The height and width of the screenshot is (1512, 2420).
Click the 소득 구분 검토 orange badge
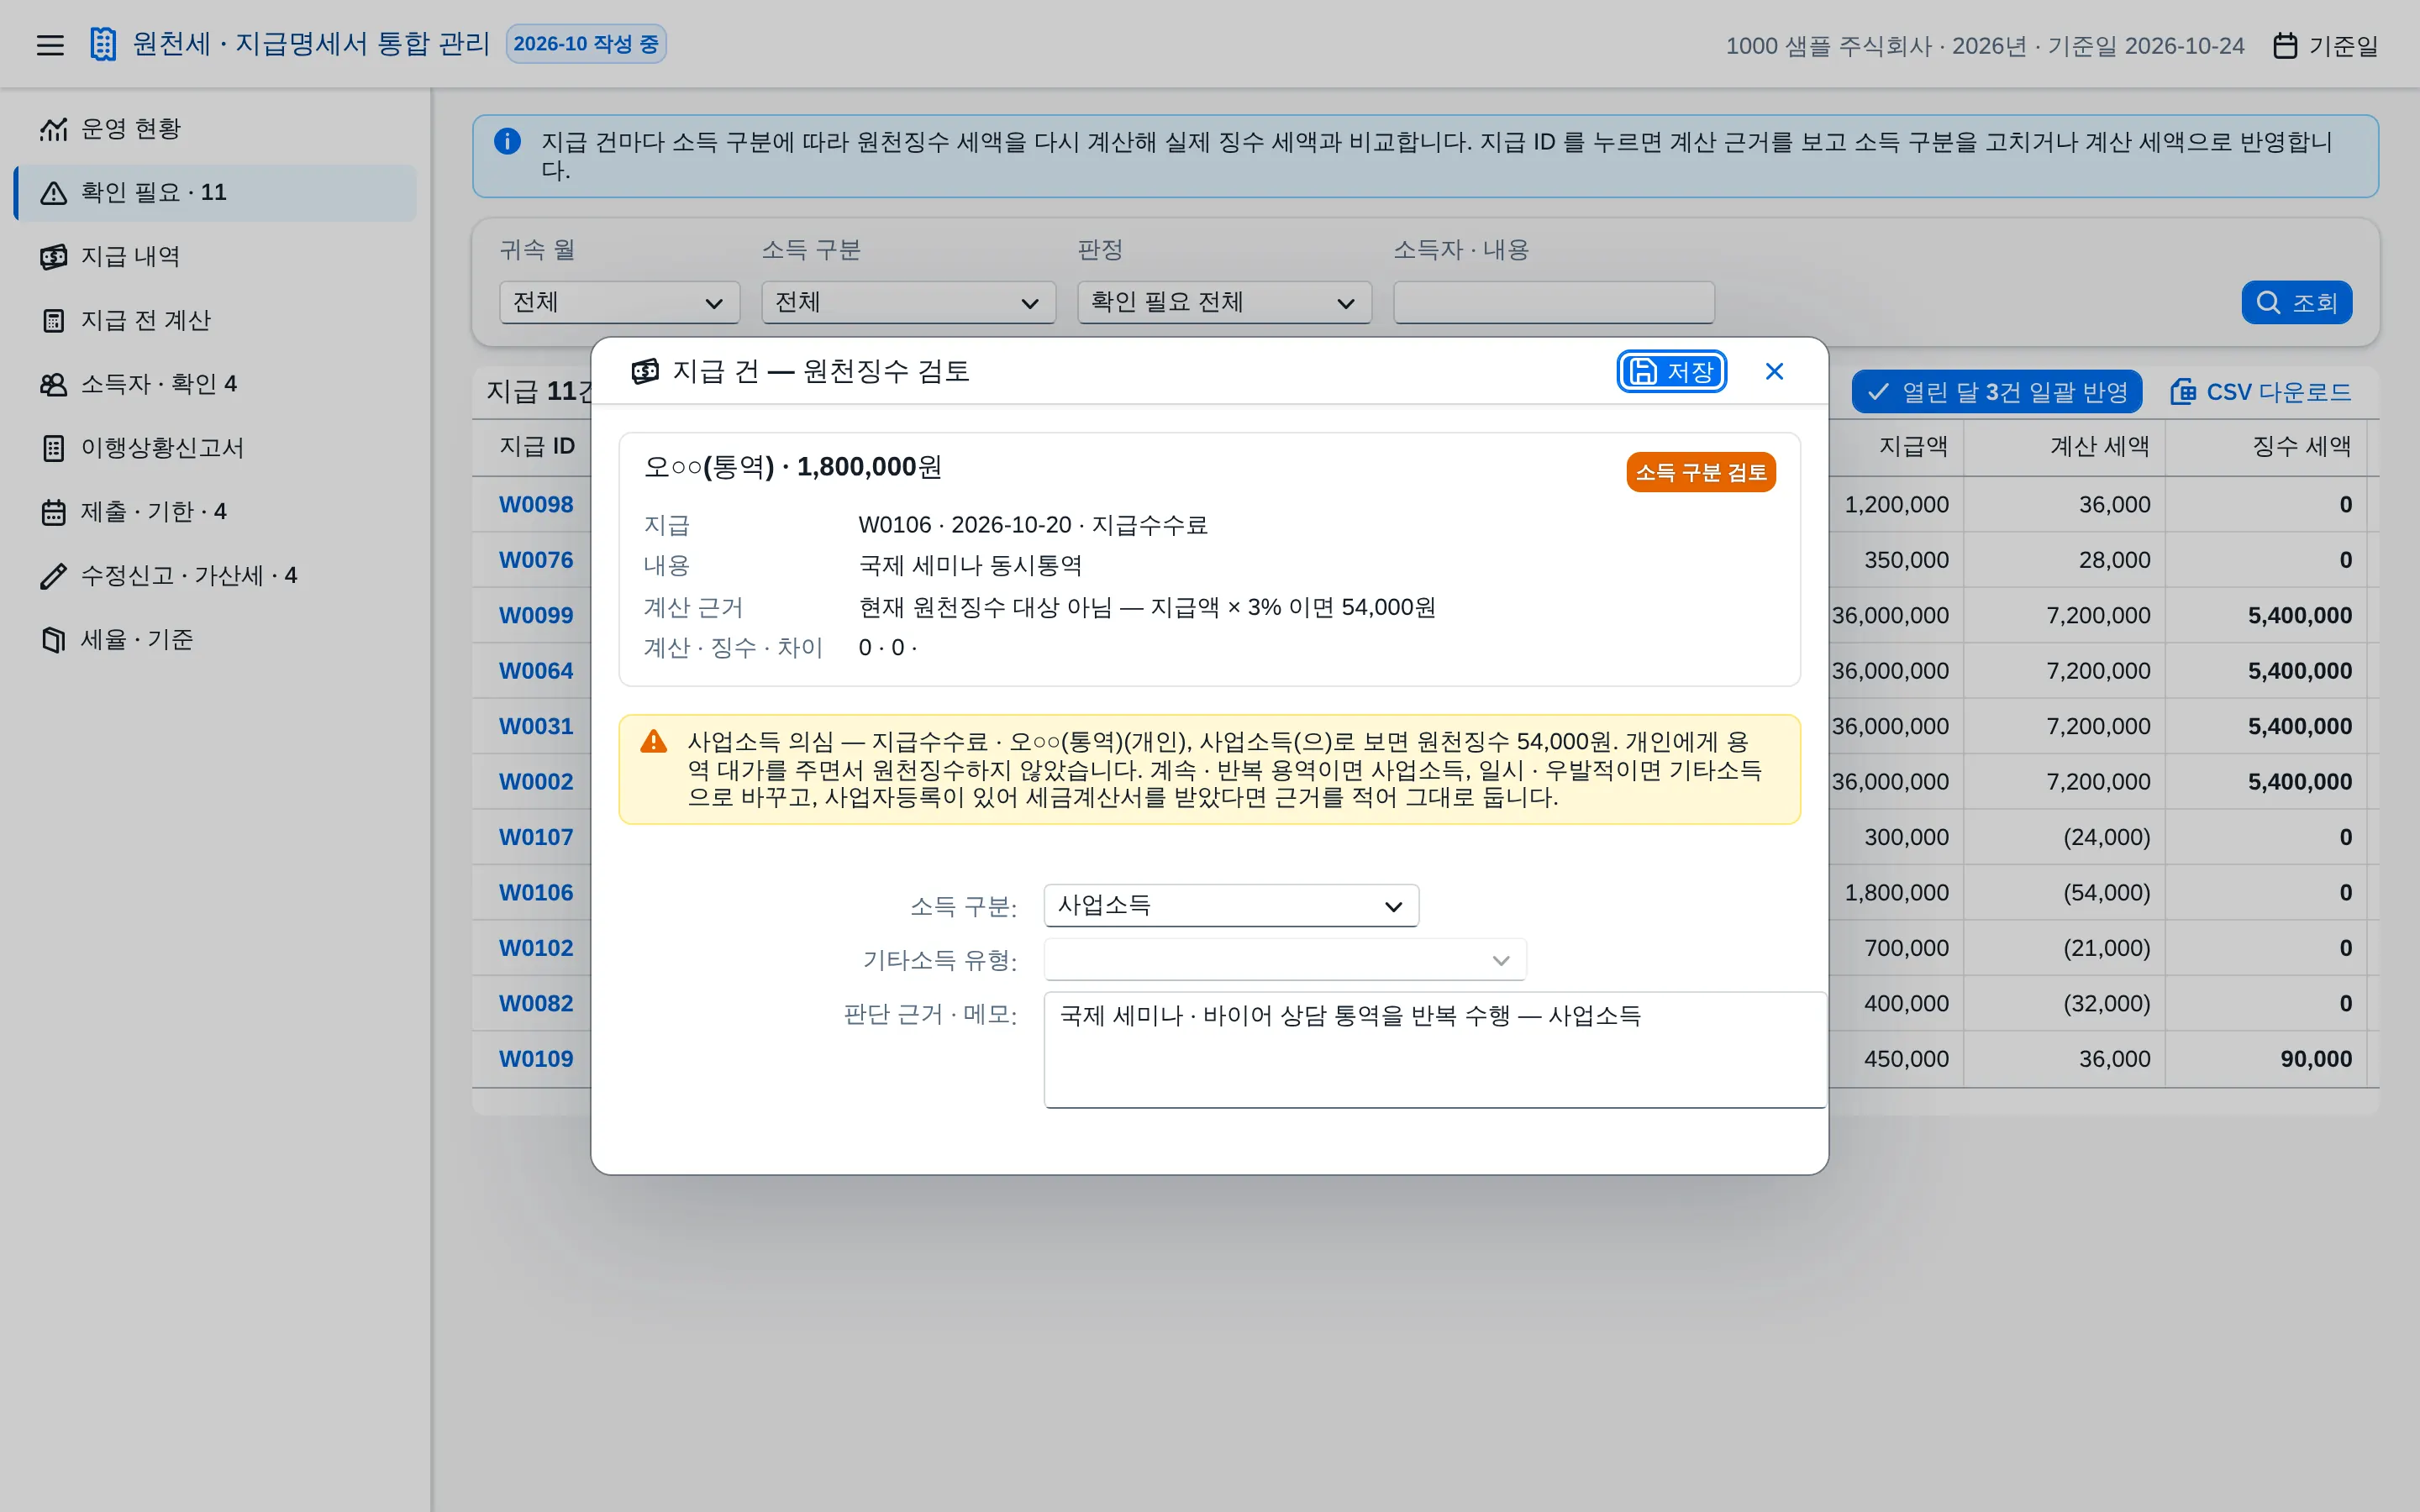pyautogui.click(x=1701, y=473)
